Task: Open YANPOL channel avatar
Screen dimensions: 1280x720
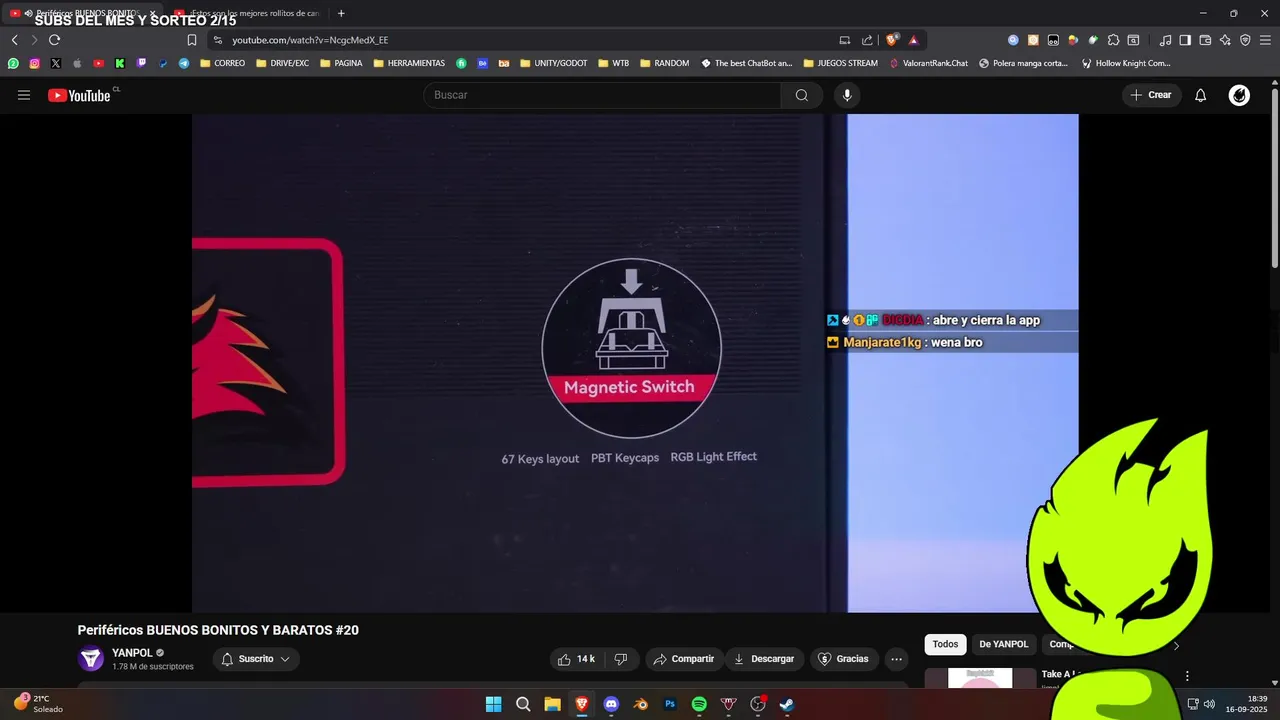Action: click(91, 659)
